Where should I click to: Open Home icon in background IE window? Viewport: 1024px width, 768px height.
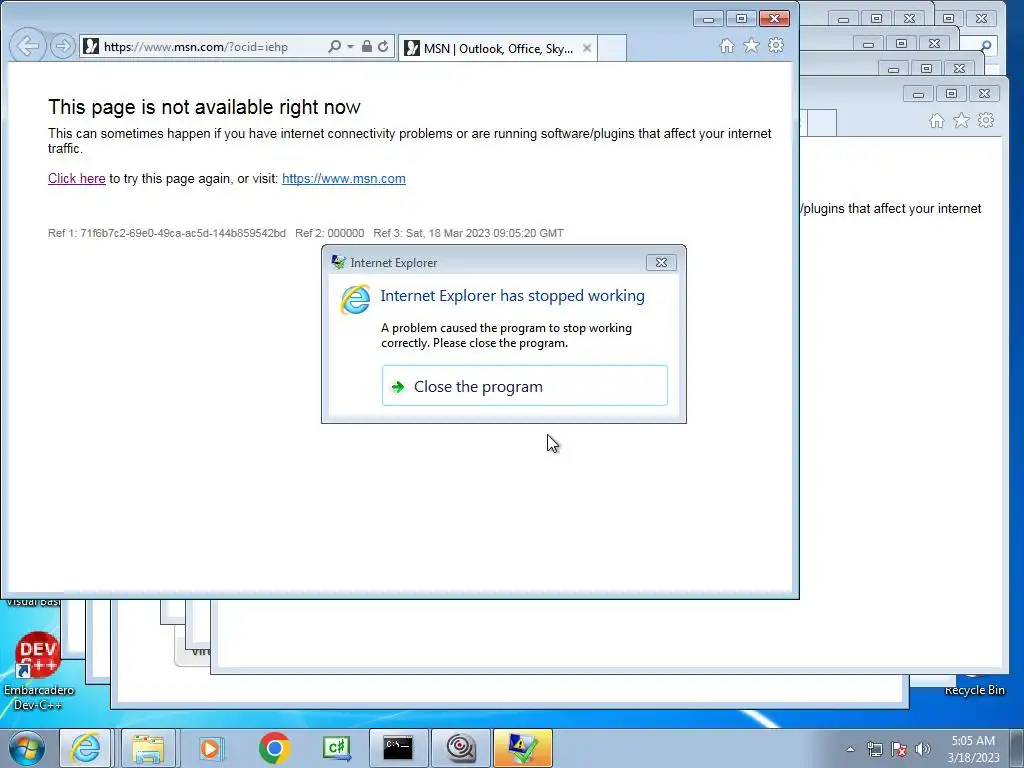936,121
